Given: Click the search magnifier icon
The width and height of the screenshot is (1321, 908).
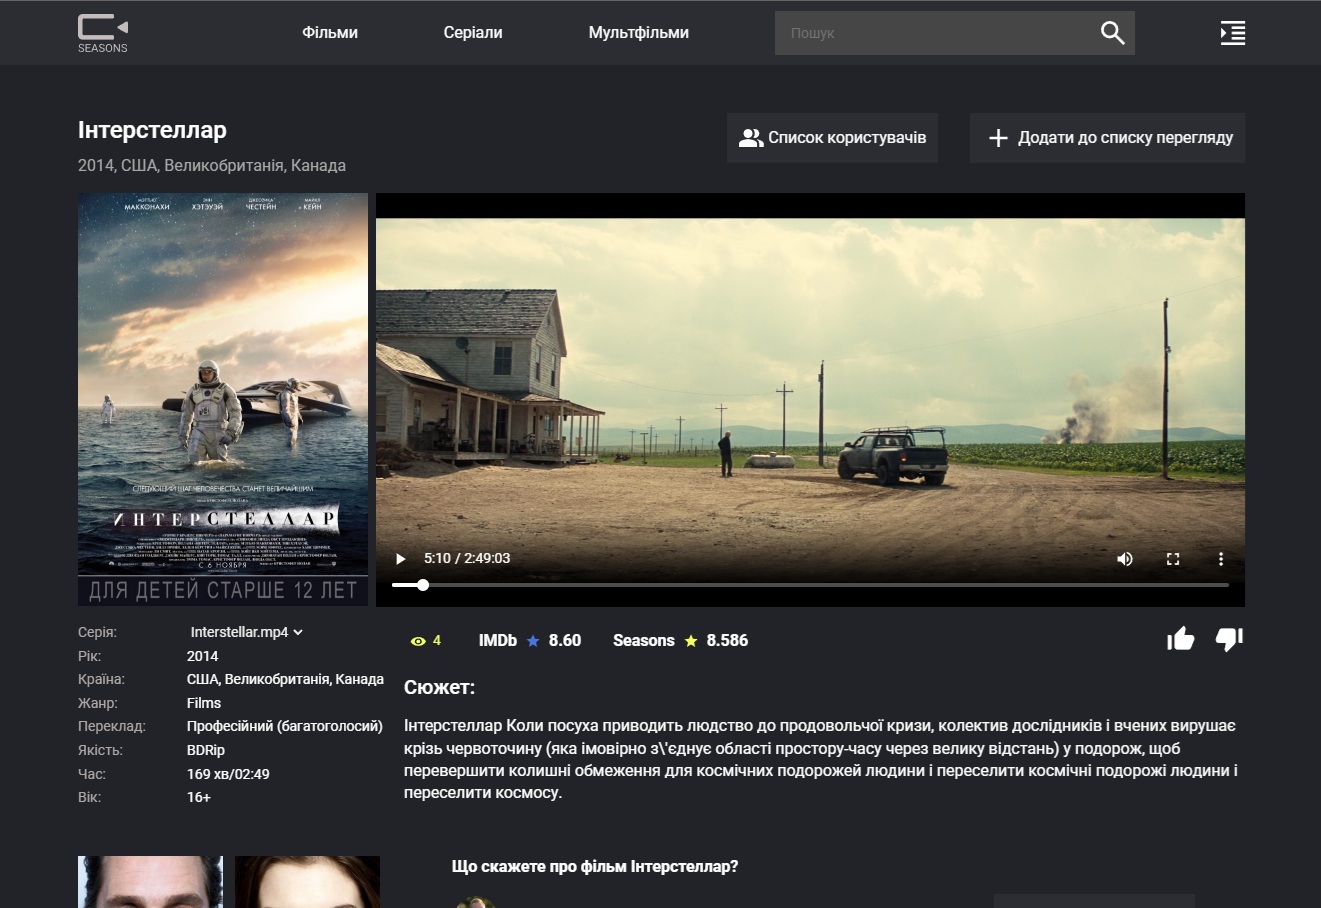Looking at the screenshot, I should coord(1112,33).
